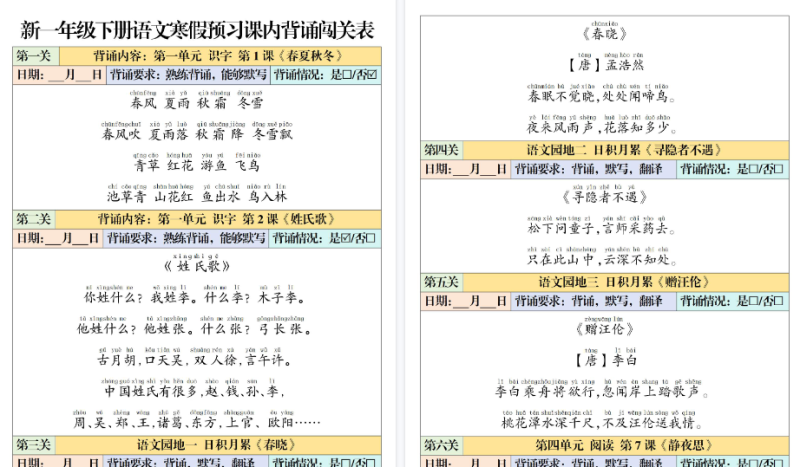
Task: Select 背诵要求：背诵、默写、翻译 in the 第五关 row
Action: tap(594, 301)
